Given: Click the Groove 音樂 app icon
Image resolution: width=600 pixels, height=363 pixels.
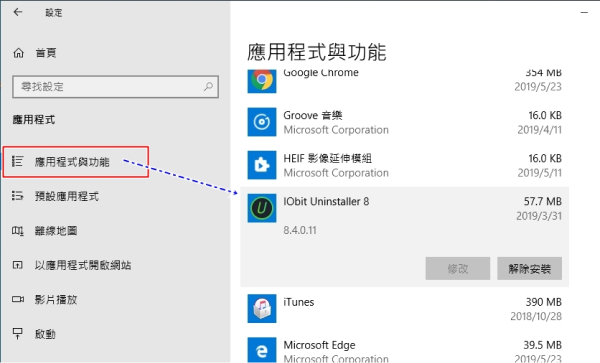Looking at the screenshot, I should [x=262, y=122].
